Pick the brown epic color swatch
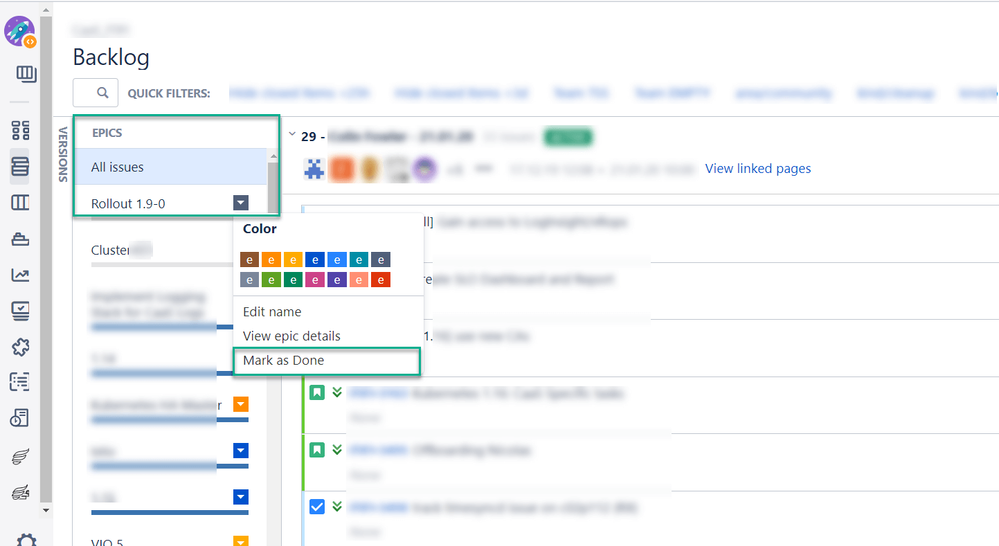This screenshot has width=999, height=546. coord(250,259)
